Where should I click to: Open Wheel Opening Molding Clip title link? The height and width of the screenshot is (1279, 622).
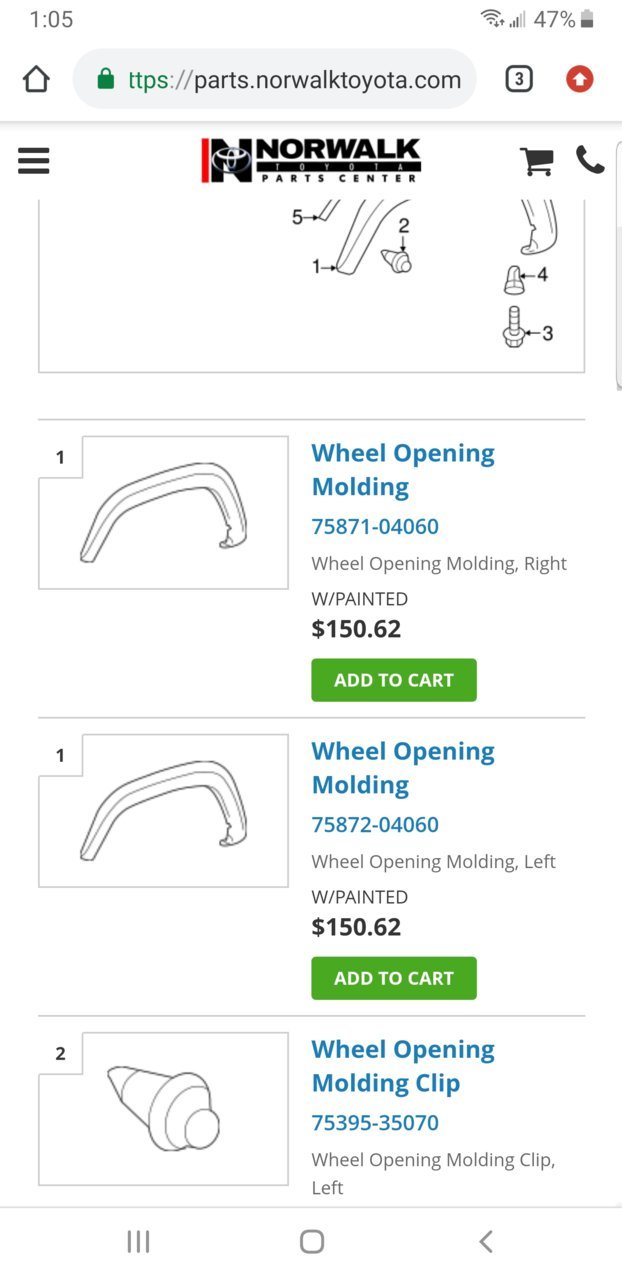[x=403, y=1066]
